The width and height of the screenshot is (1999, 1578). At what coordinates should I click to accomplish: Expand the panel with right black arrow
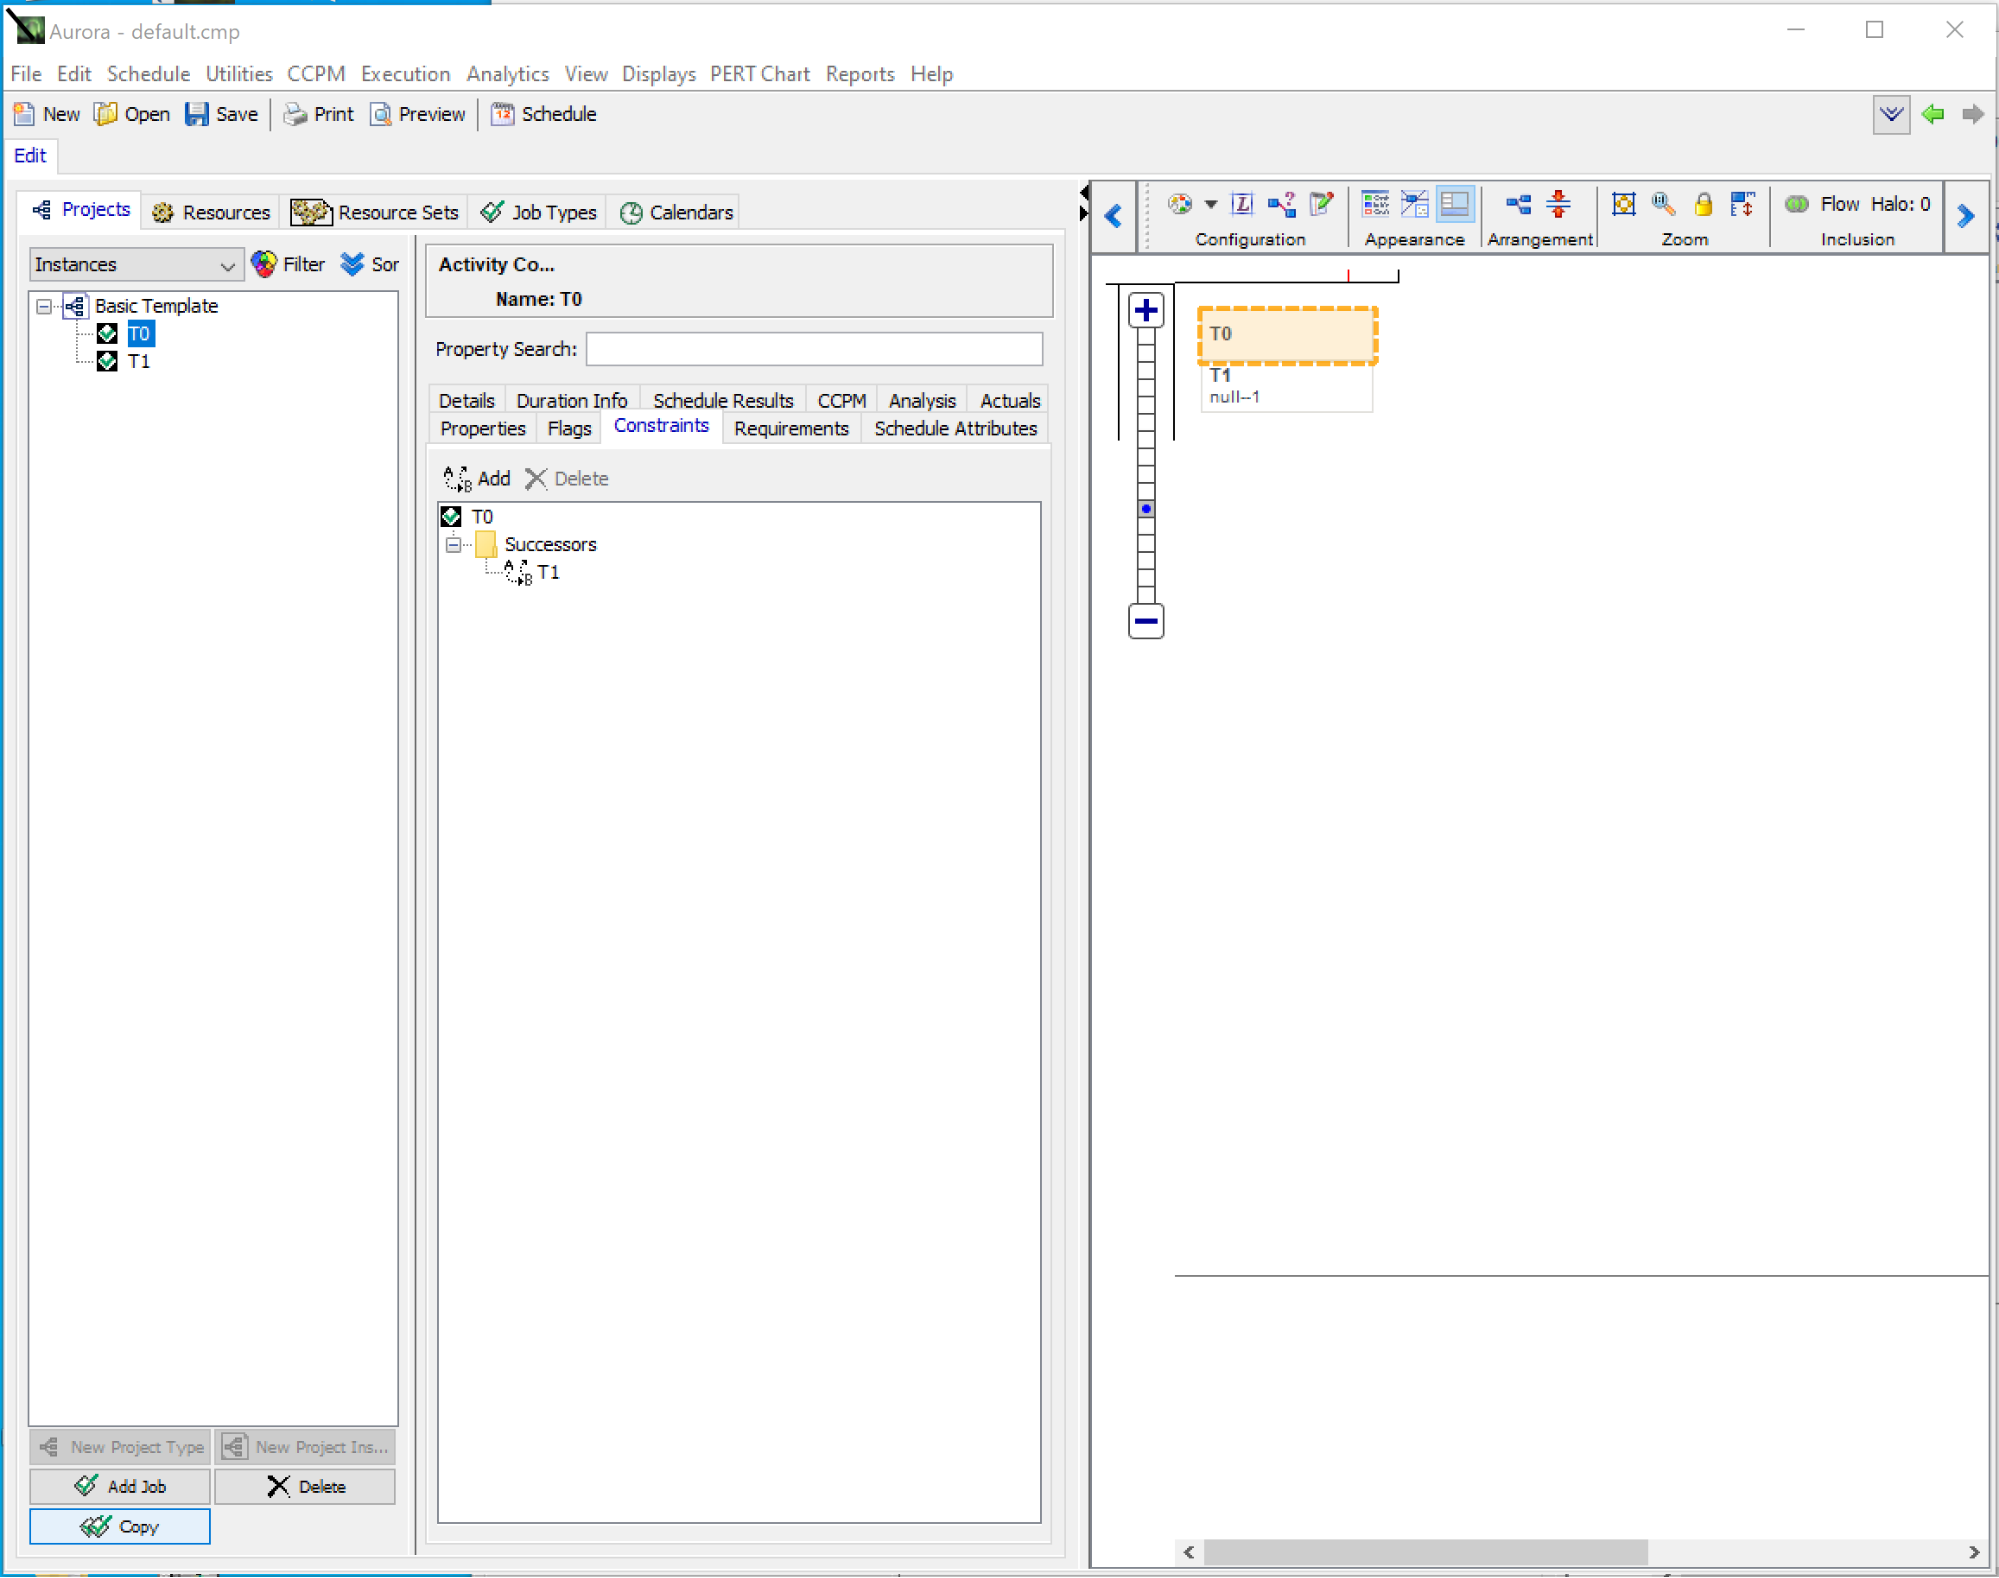point(1084,213)
